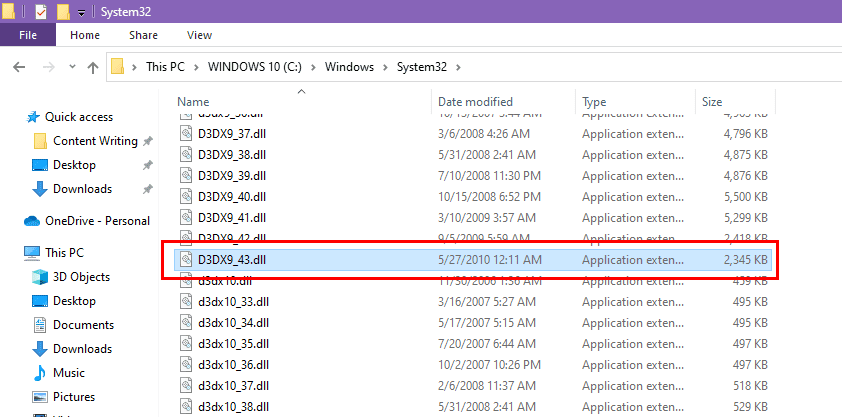Click System32 breadcrumb in address bar

422,67
